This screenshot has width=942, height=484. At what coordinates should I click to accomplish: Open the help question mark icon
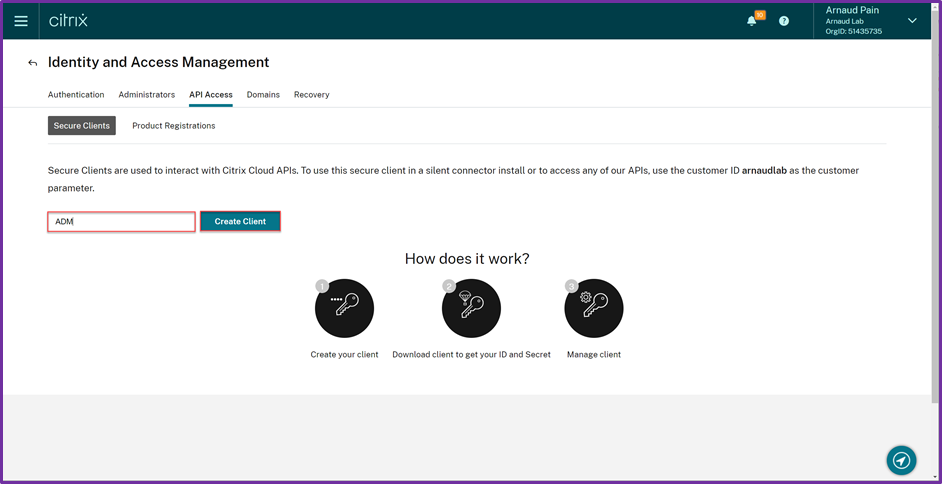point(784,21)
